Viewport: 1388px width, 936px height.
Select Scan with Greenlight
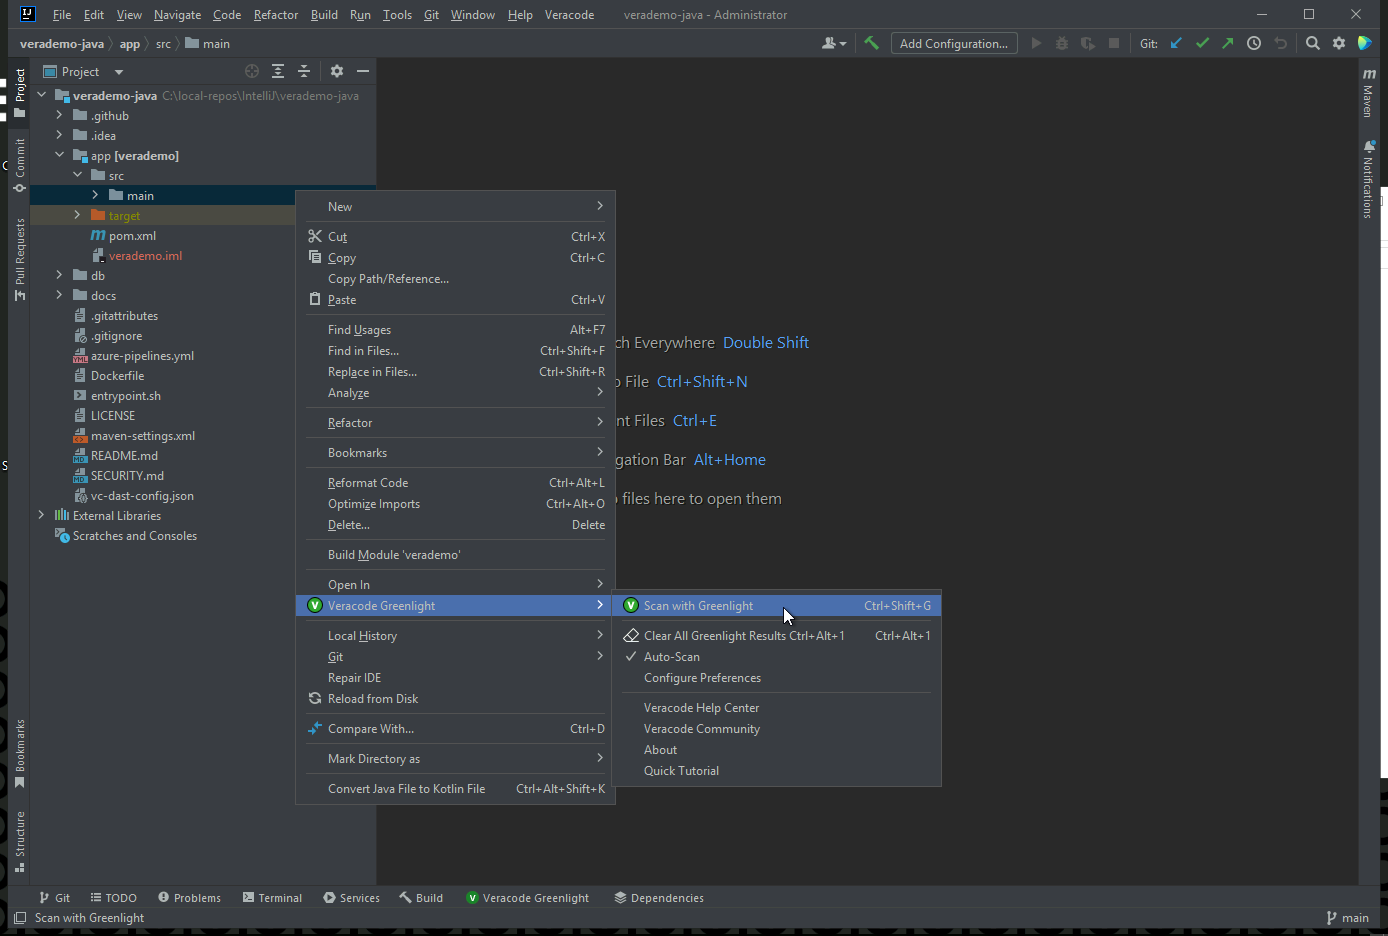click(776, 606)
